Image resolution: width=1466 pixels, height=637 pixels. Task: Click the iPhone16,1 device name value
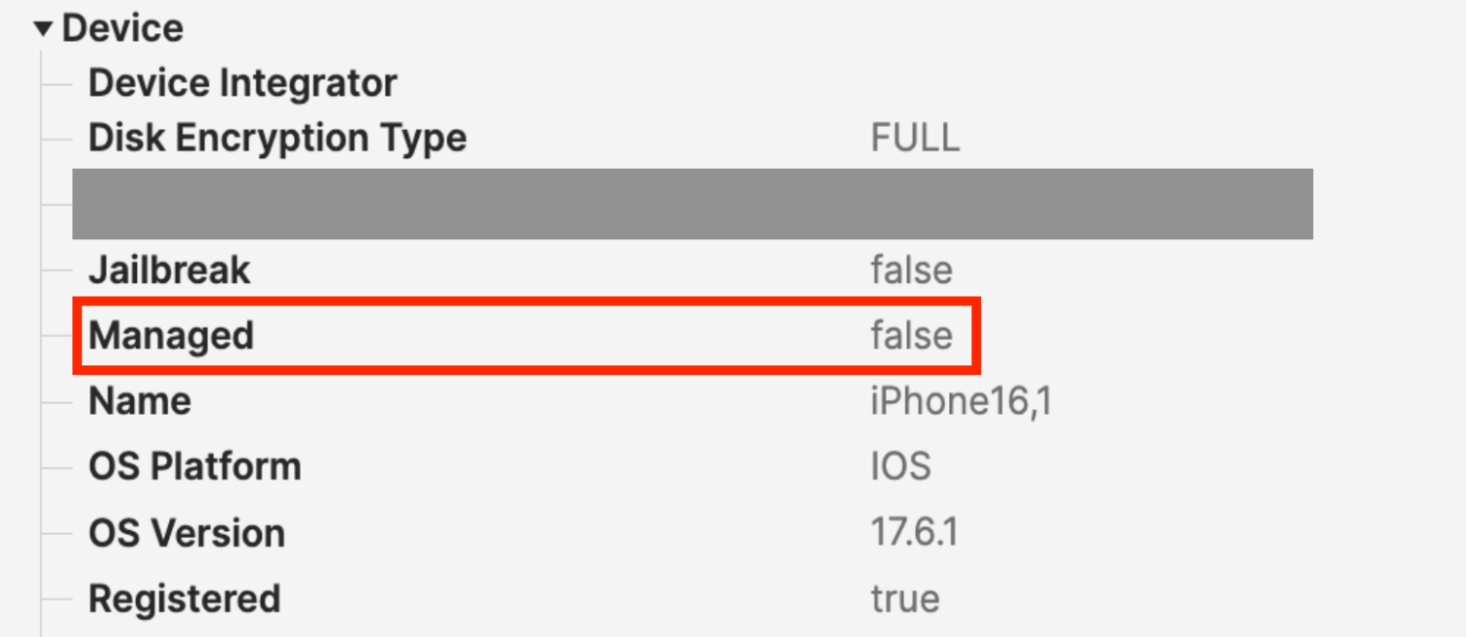click(960, 402)
